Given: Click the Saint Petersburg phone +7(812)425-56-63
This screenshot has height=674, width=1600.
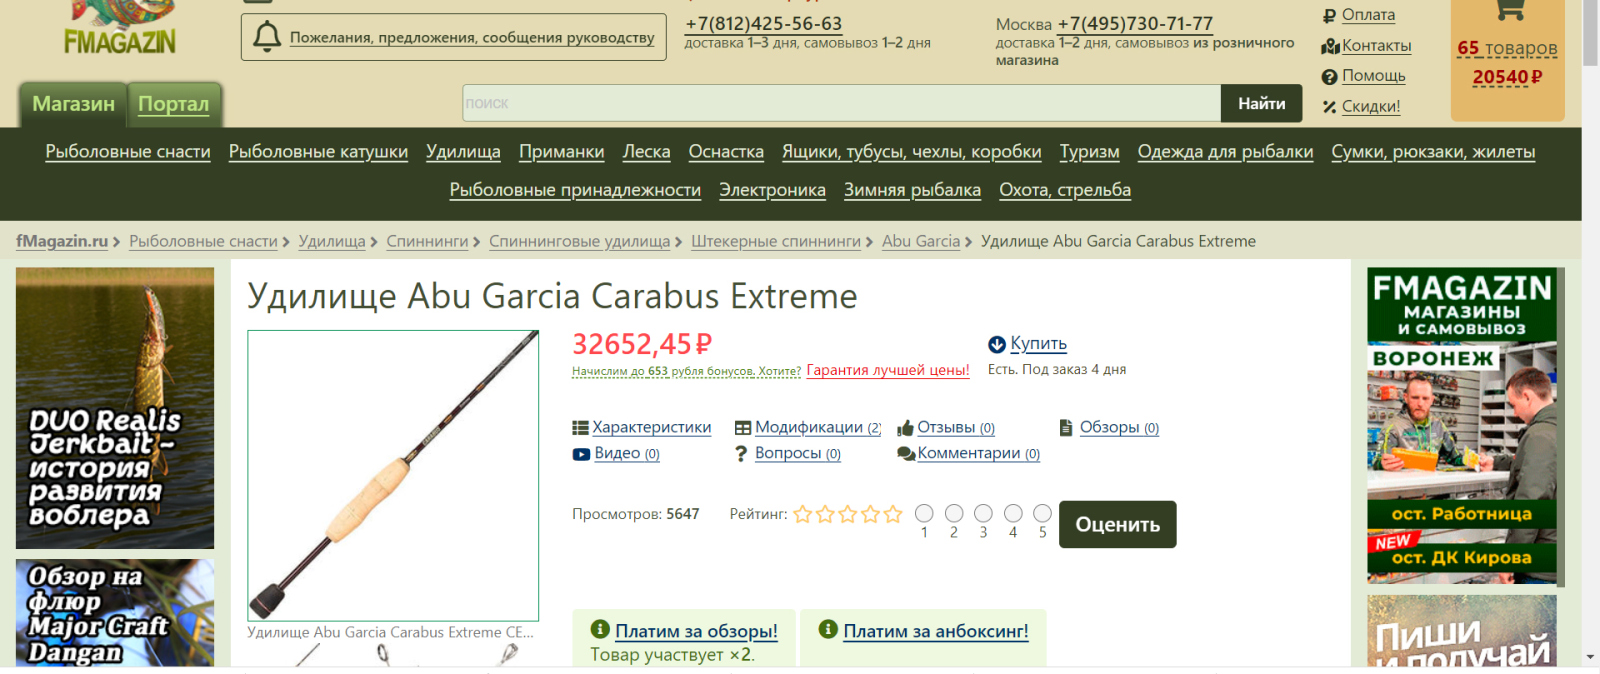Looking at the screenshot, I should click(x=763, y=24).
